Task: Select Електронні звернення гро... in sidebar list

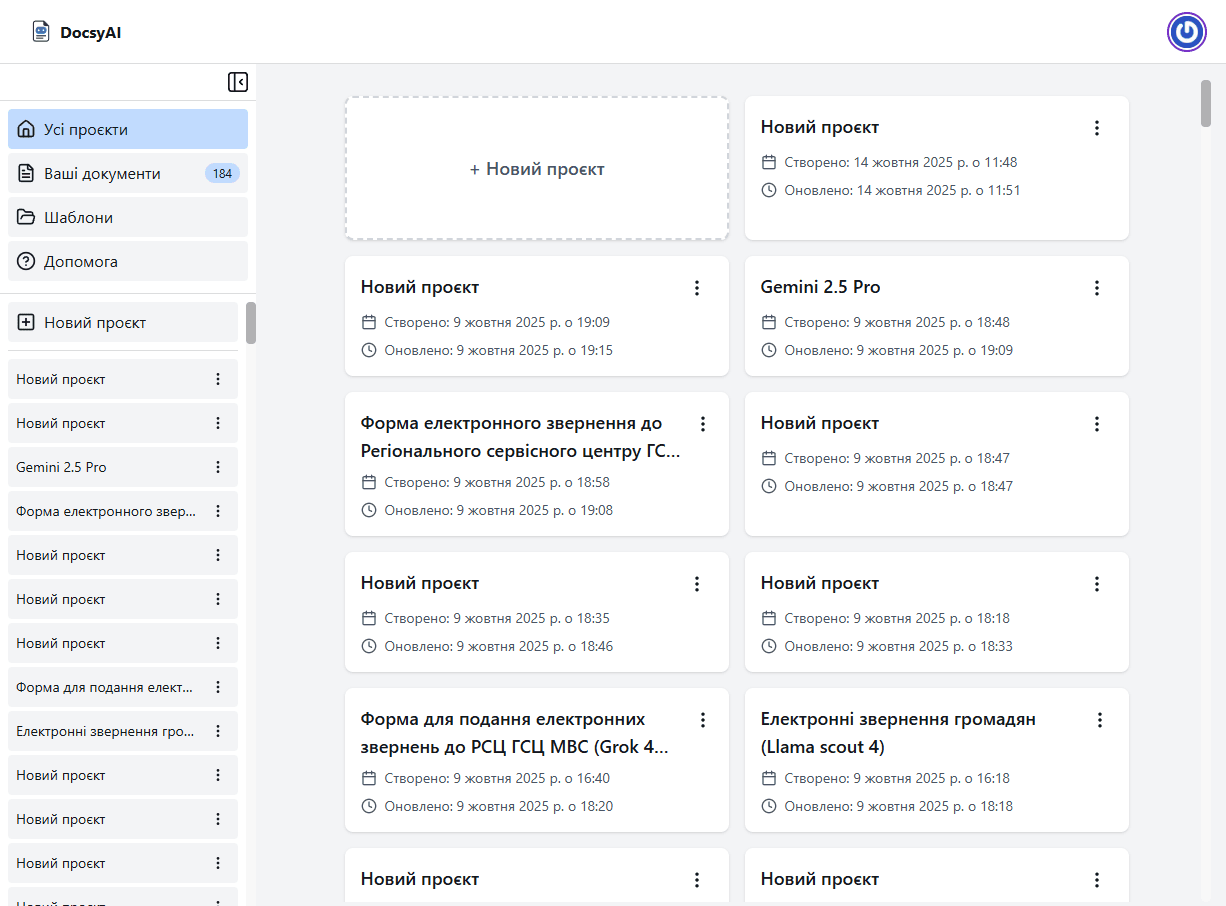Action: pyautogui.click(x=105, y=731)
